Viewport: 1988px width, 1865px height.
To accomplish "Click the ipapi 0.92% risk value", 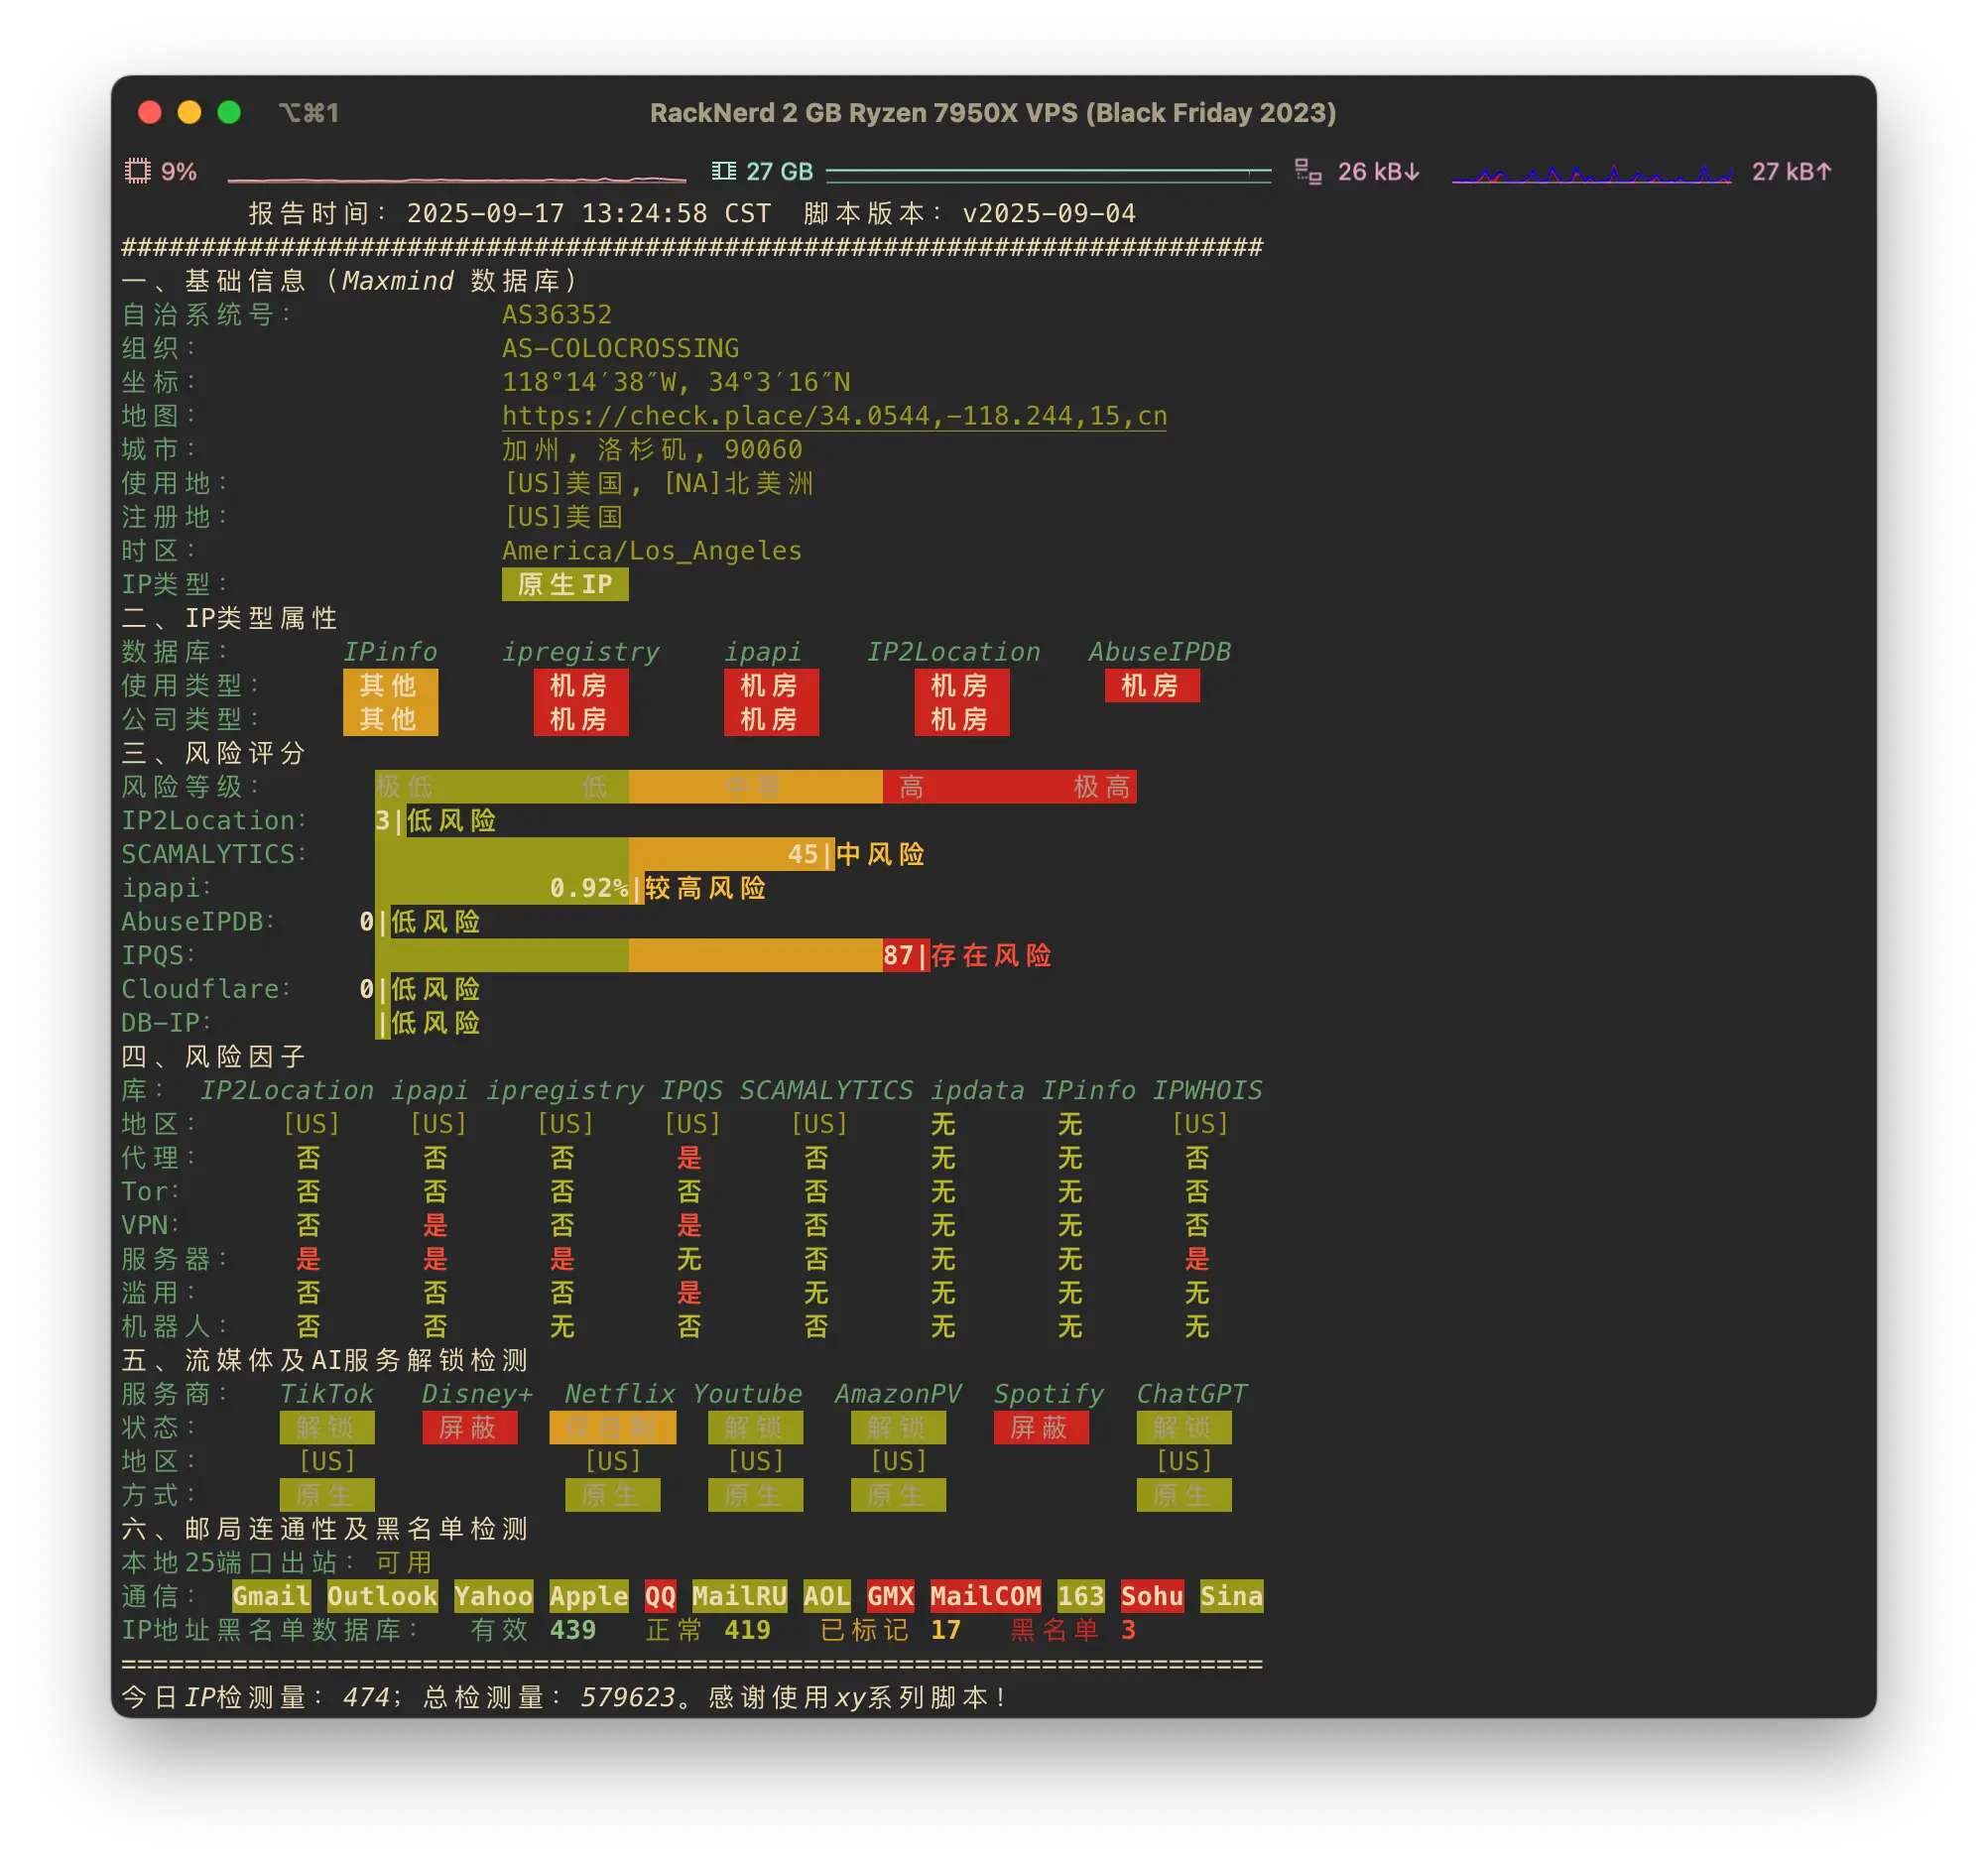I will click(x=589, y=888).
